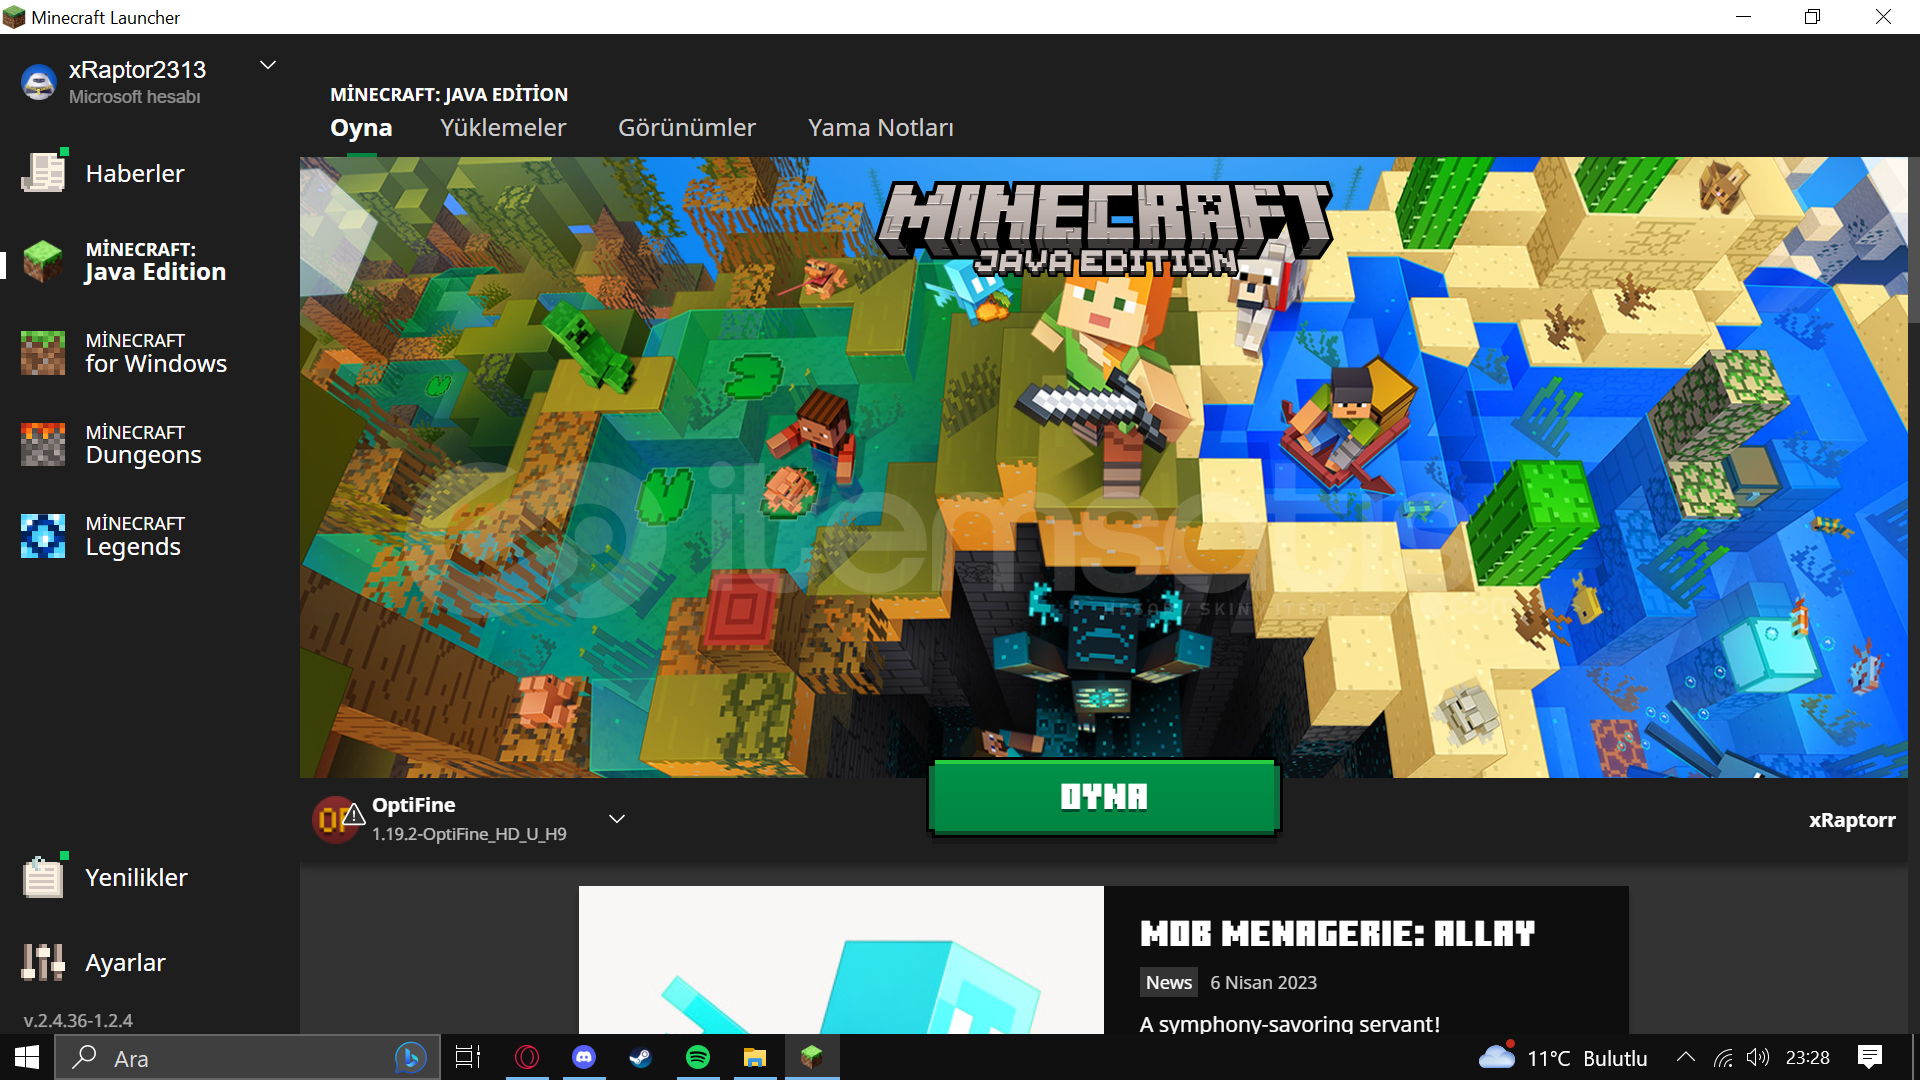Click the MINECRAFT: JAVA EDITION page heading
Viewport: 1920px width, 1080px height.
click(449, 94)
